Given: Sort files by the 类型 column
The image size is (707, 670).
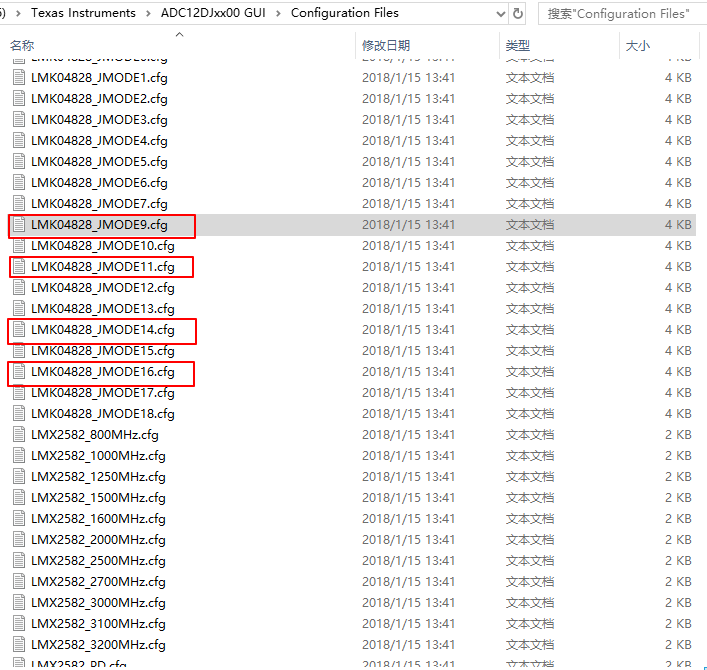Looking at the screenshot, I should click(x=518, y=46).
